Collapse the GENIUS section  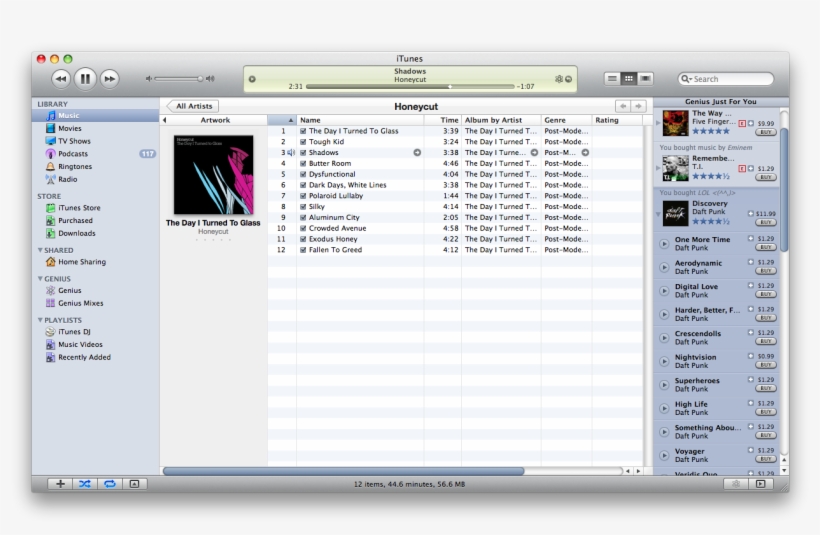40,279
